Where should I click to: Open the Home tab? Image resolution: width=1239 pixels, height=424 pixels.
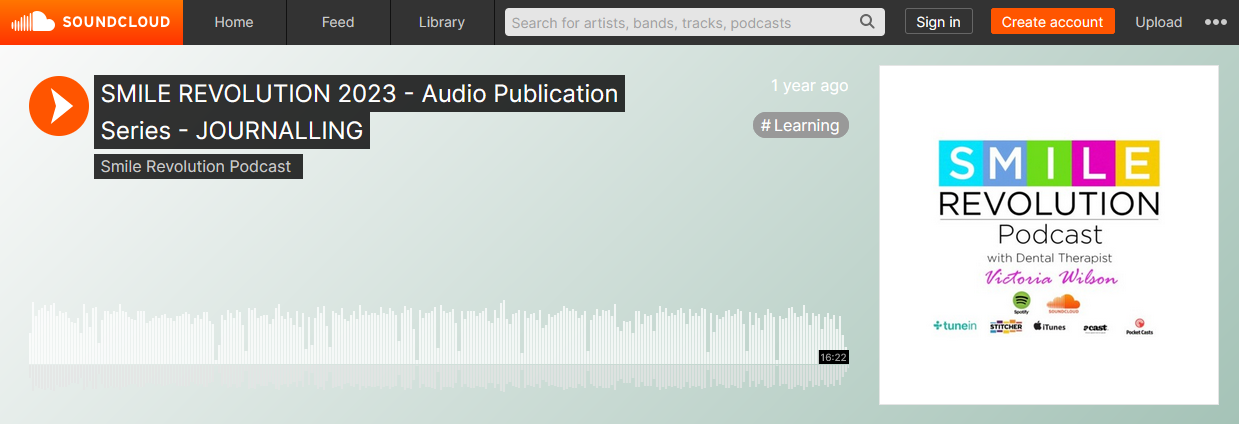[x=234, y=22]
